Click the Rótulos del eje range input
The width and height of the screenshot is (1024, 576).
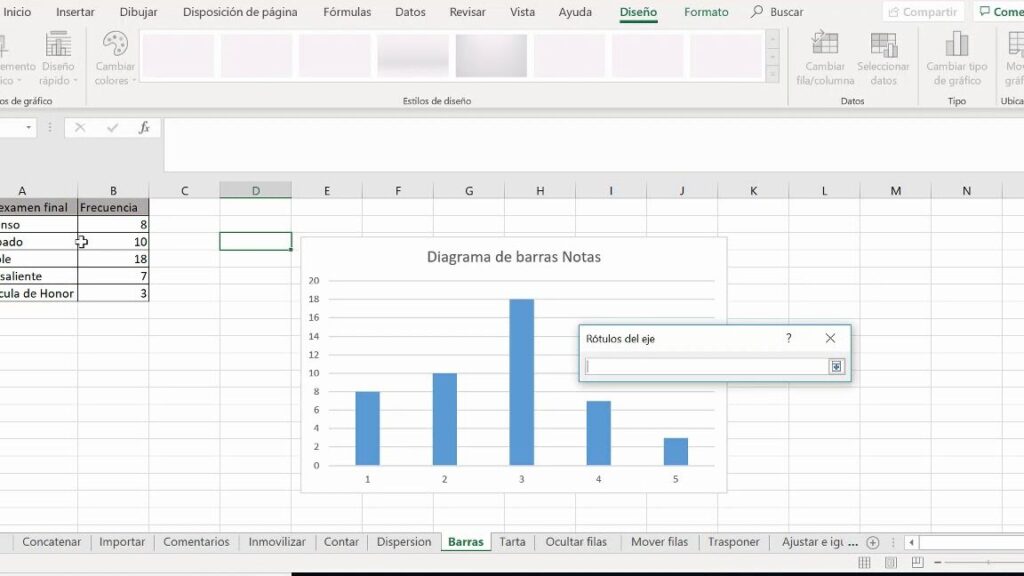point(706,367)
